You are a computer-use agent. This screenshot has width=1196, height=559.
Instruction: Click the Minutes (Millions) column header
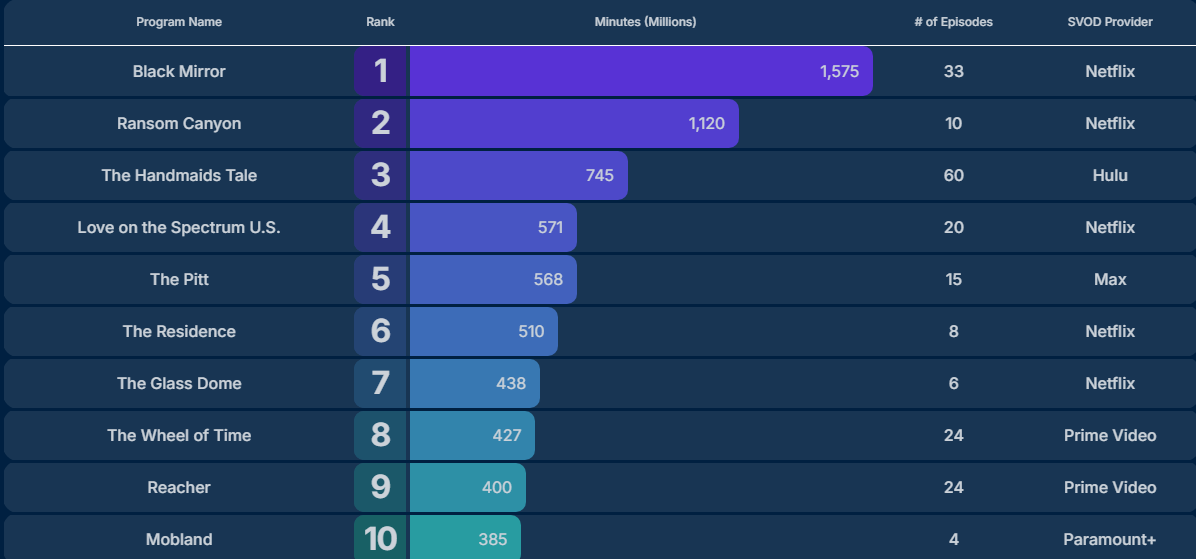645,22
